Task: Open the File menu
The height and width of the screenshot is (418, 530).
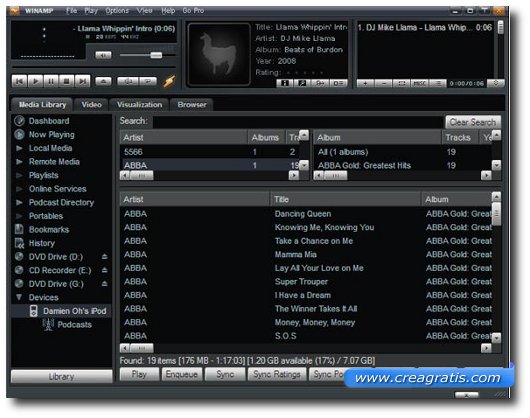Action: [72, 10]
